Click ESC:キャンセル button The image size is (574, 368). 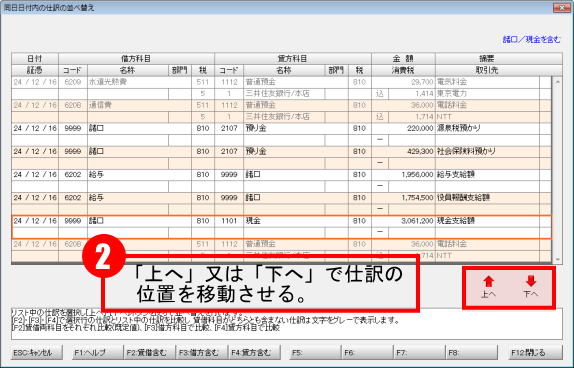pos(37,353)
